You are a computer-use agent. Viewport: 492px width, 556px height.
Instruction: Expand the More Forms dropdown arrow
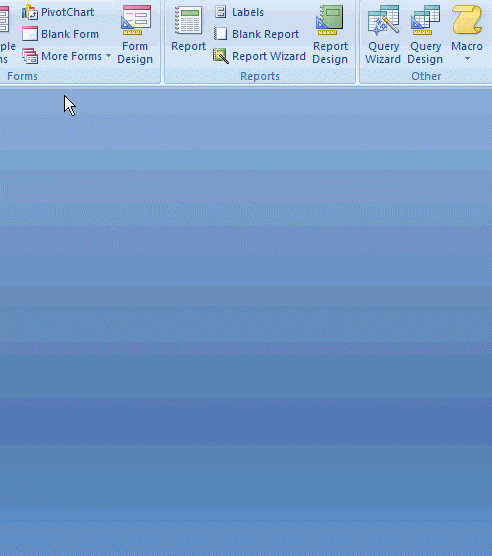coord(108,56)
